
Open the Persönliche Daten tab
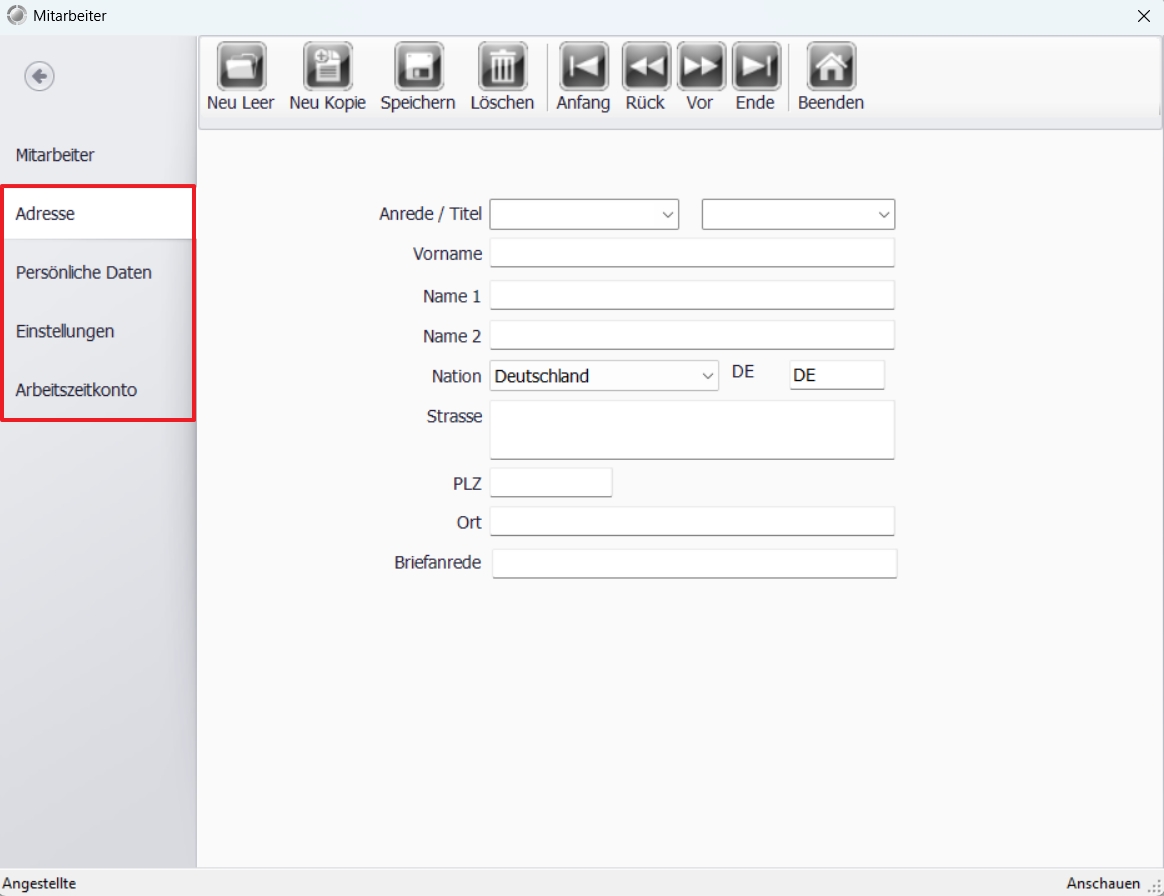coord(84,272)
